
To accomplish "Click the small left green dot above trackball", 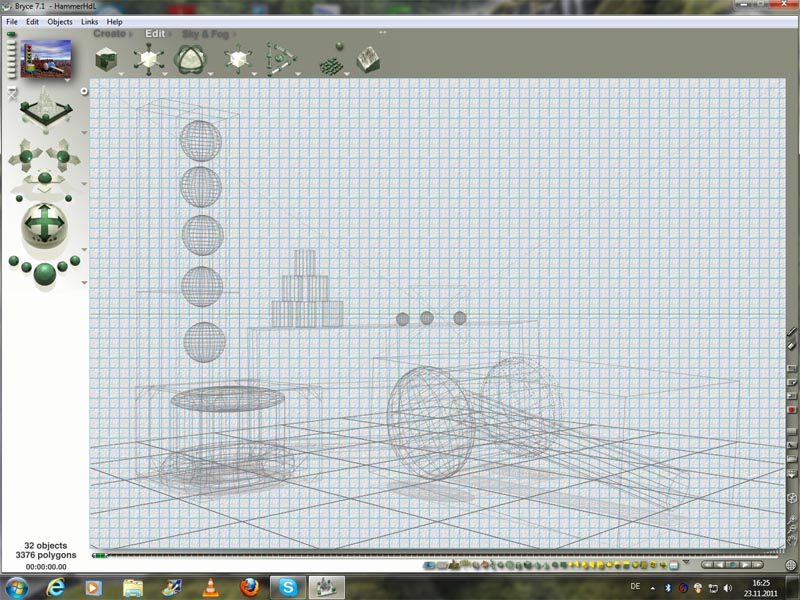I will tap(19, 198).
